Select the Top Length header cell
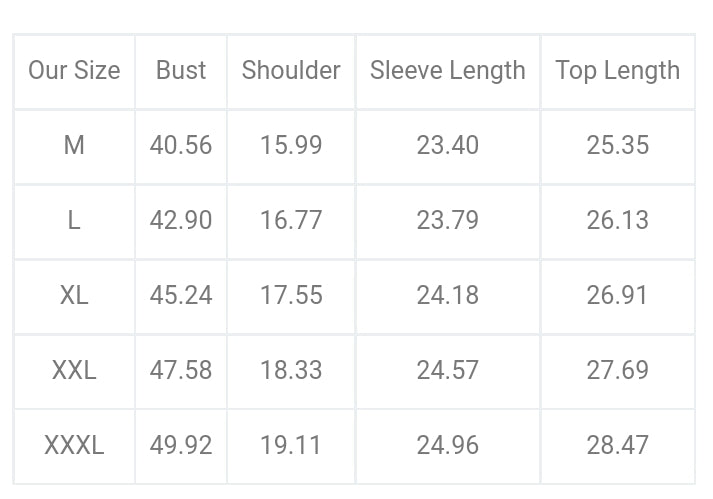Image resolution: width=713 pixels, height=499 pixels. (x=617, y=71)
